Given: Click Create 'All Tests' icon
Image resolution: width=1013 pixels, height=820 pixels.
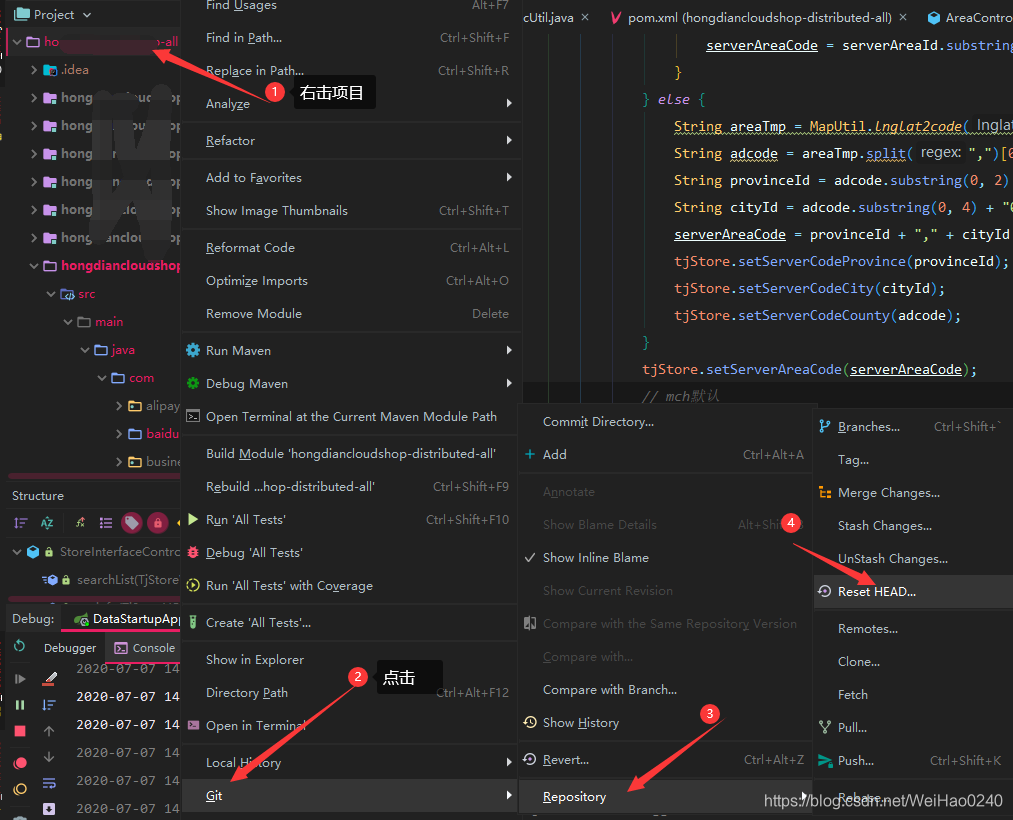Looking at the screenshot, I should click(193, 622).
